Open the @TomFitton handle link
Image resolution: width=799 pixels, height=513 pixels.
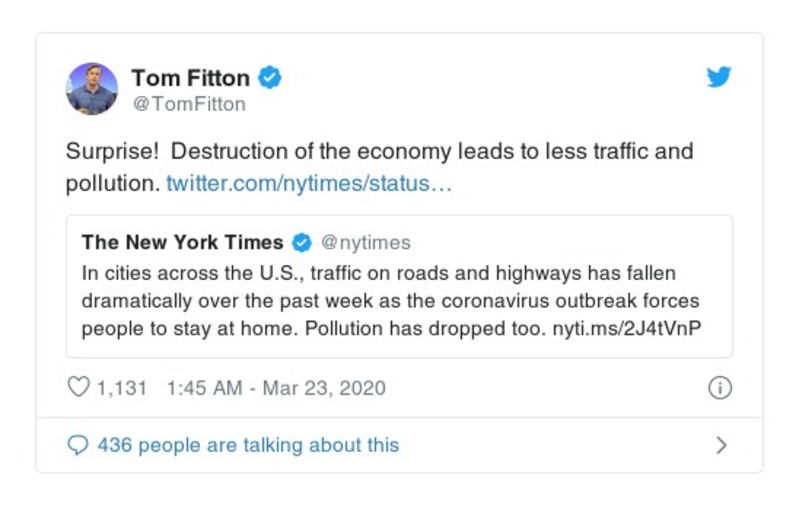(188, 103)
